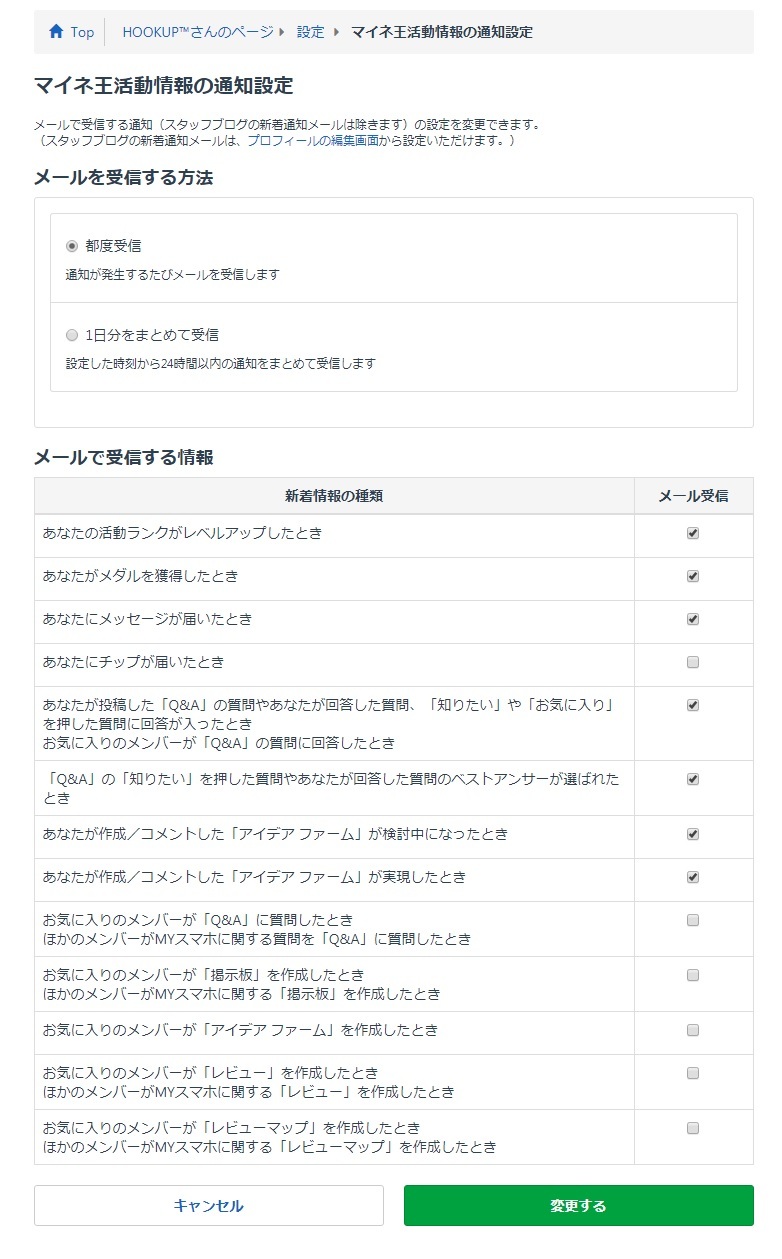
Task: Toggle the Q&A質問に回答が入ったとき checkbox
Action: click(693, 706)
